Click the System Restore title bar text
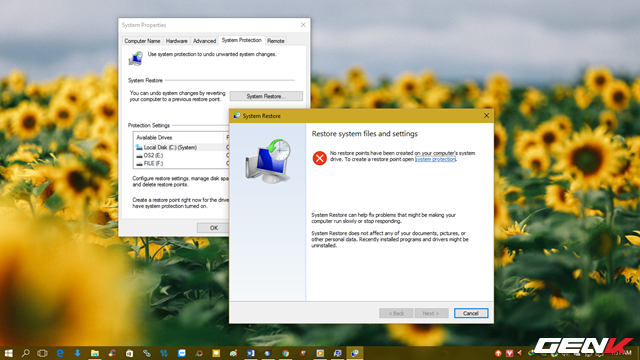 (262, 116)
